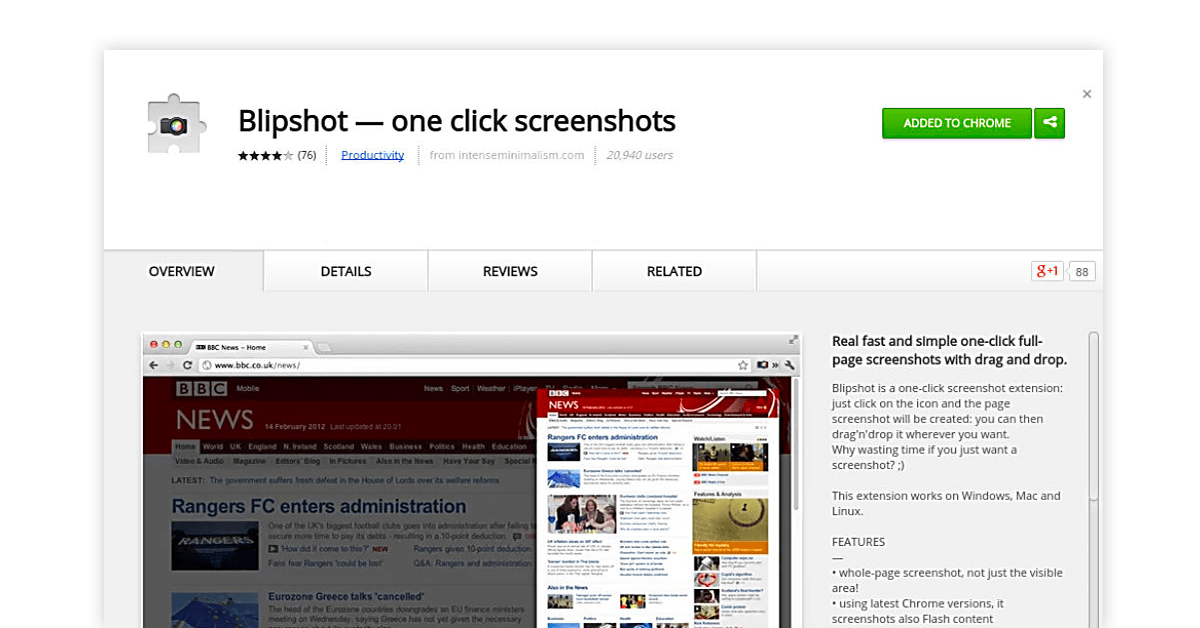
Task: Click the "Blipshot — one click screenshots" title
Action: click(457, 121)
